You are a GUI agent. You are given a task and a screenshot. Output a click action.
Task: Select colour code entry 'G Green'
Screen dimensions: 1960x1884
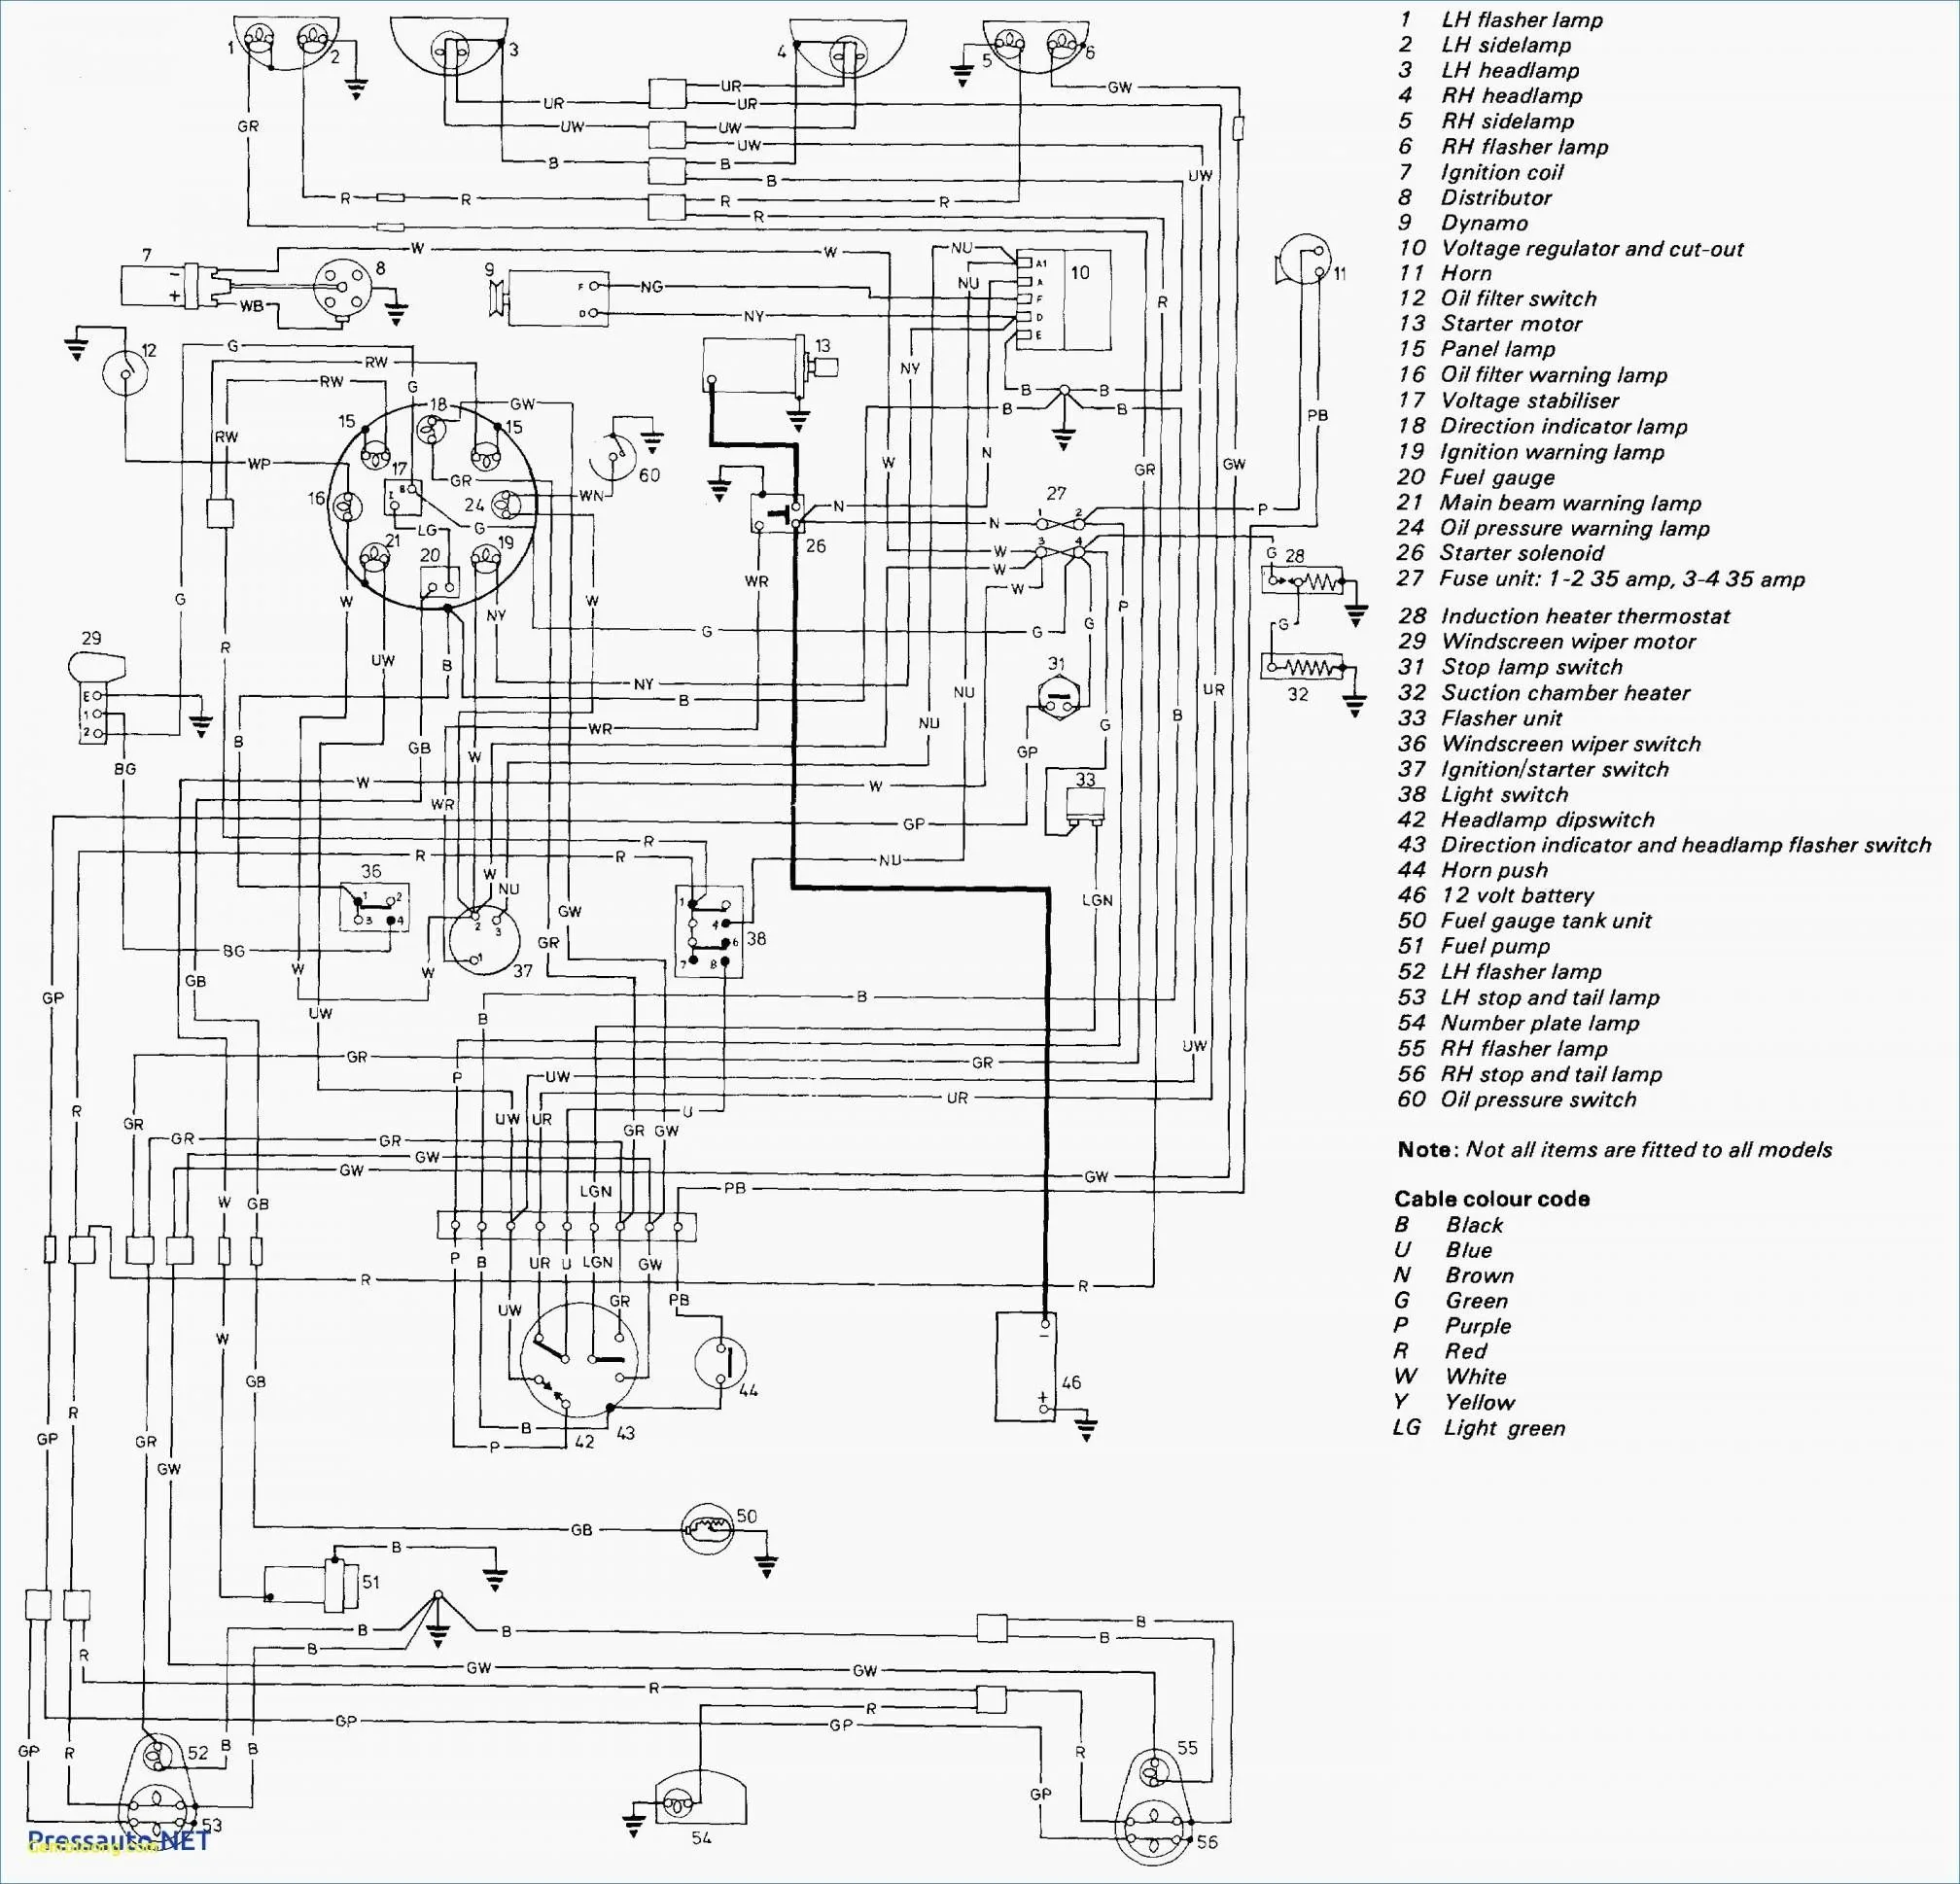[1451, 1301]
